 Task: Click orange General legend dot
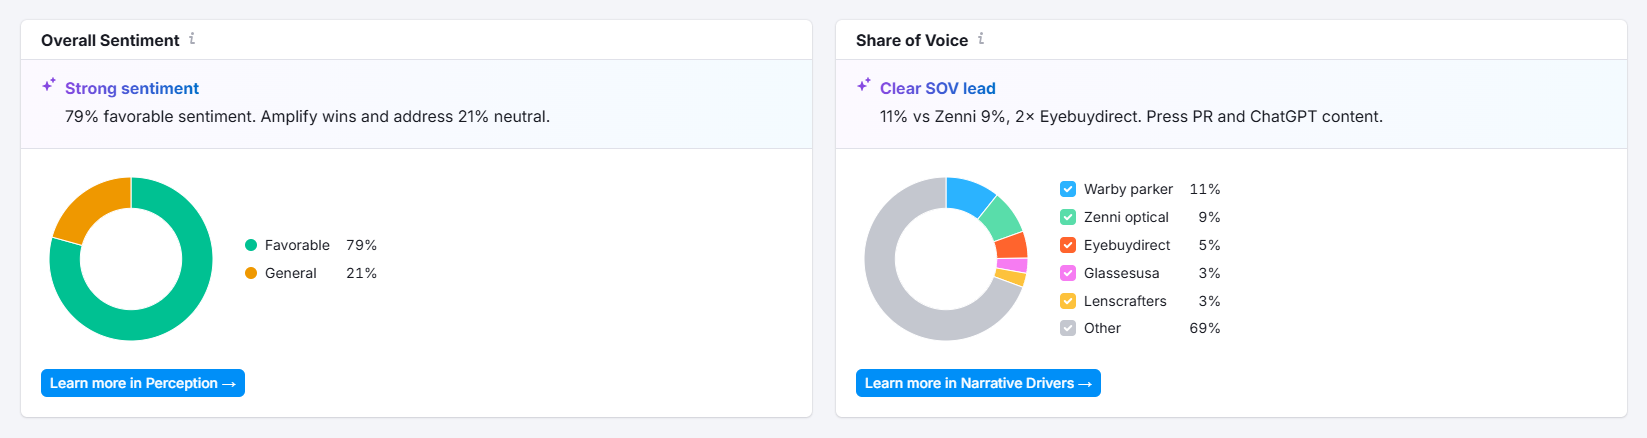point(251,273)
